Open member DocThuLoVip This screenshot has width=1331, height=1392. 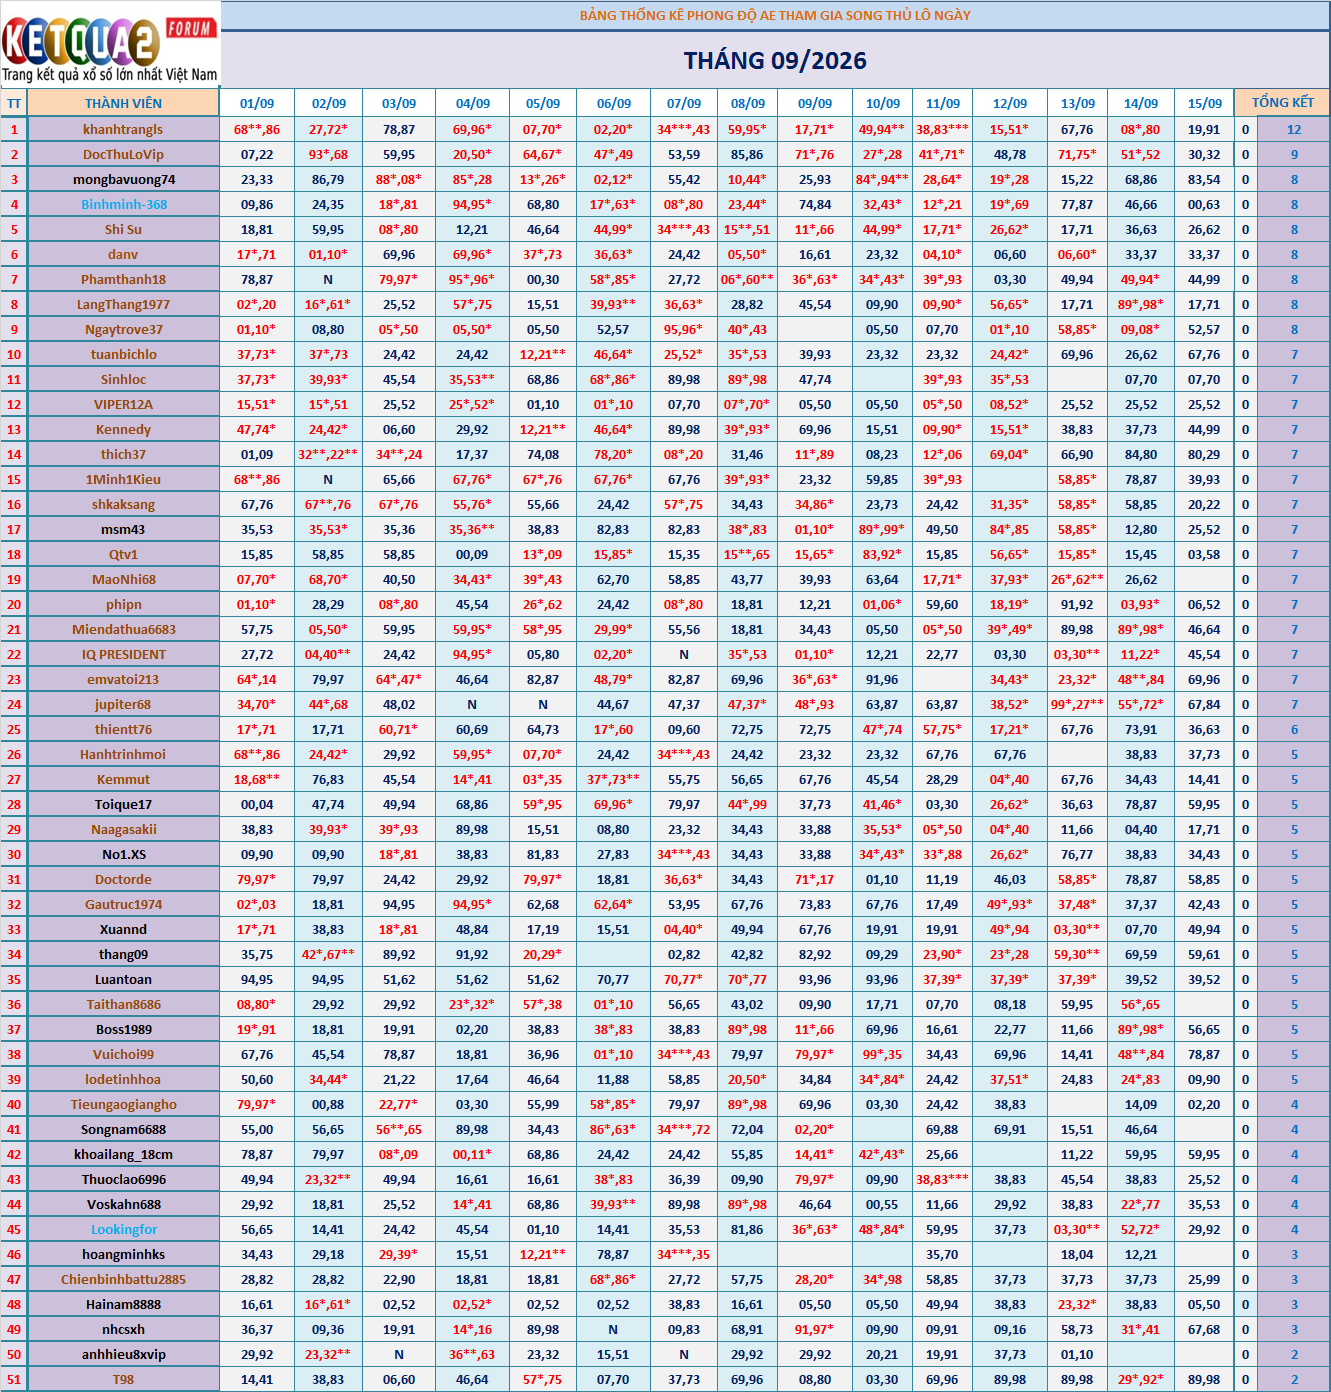click(123, 154)
